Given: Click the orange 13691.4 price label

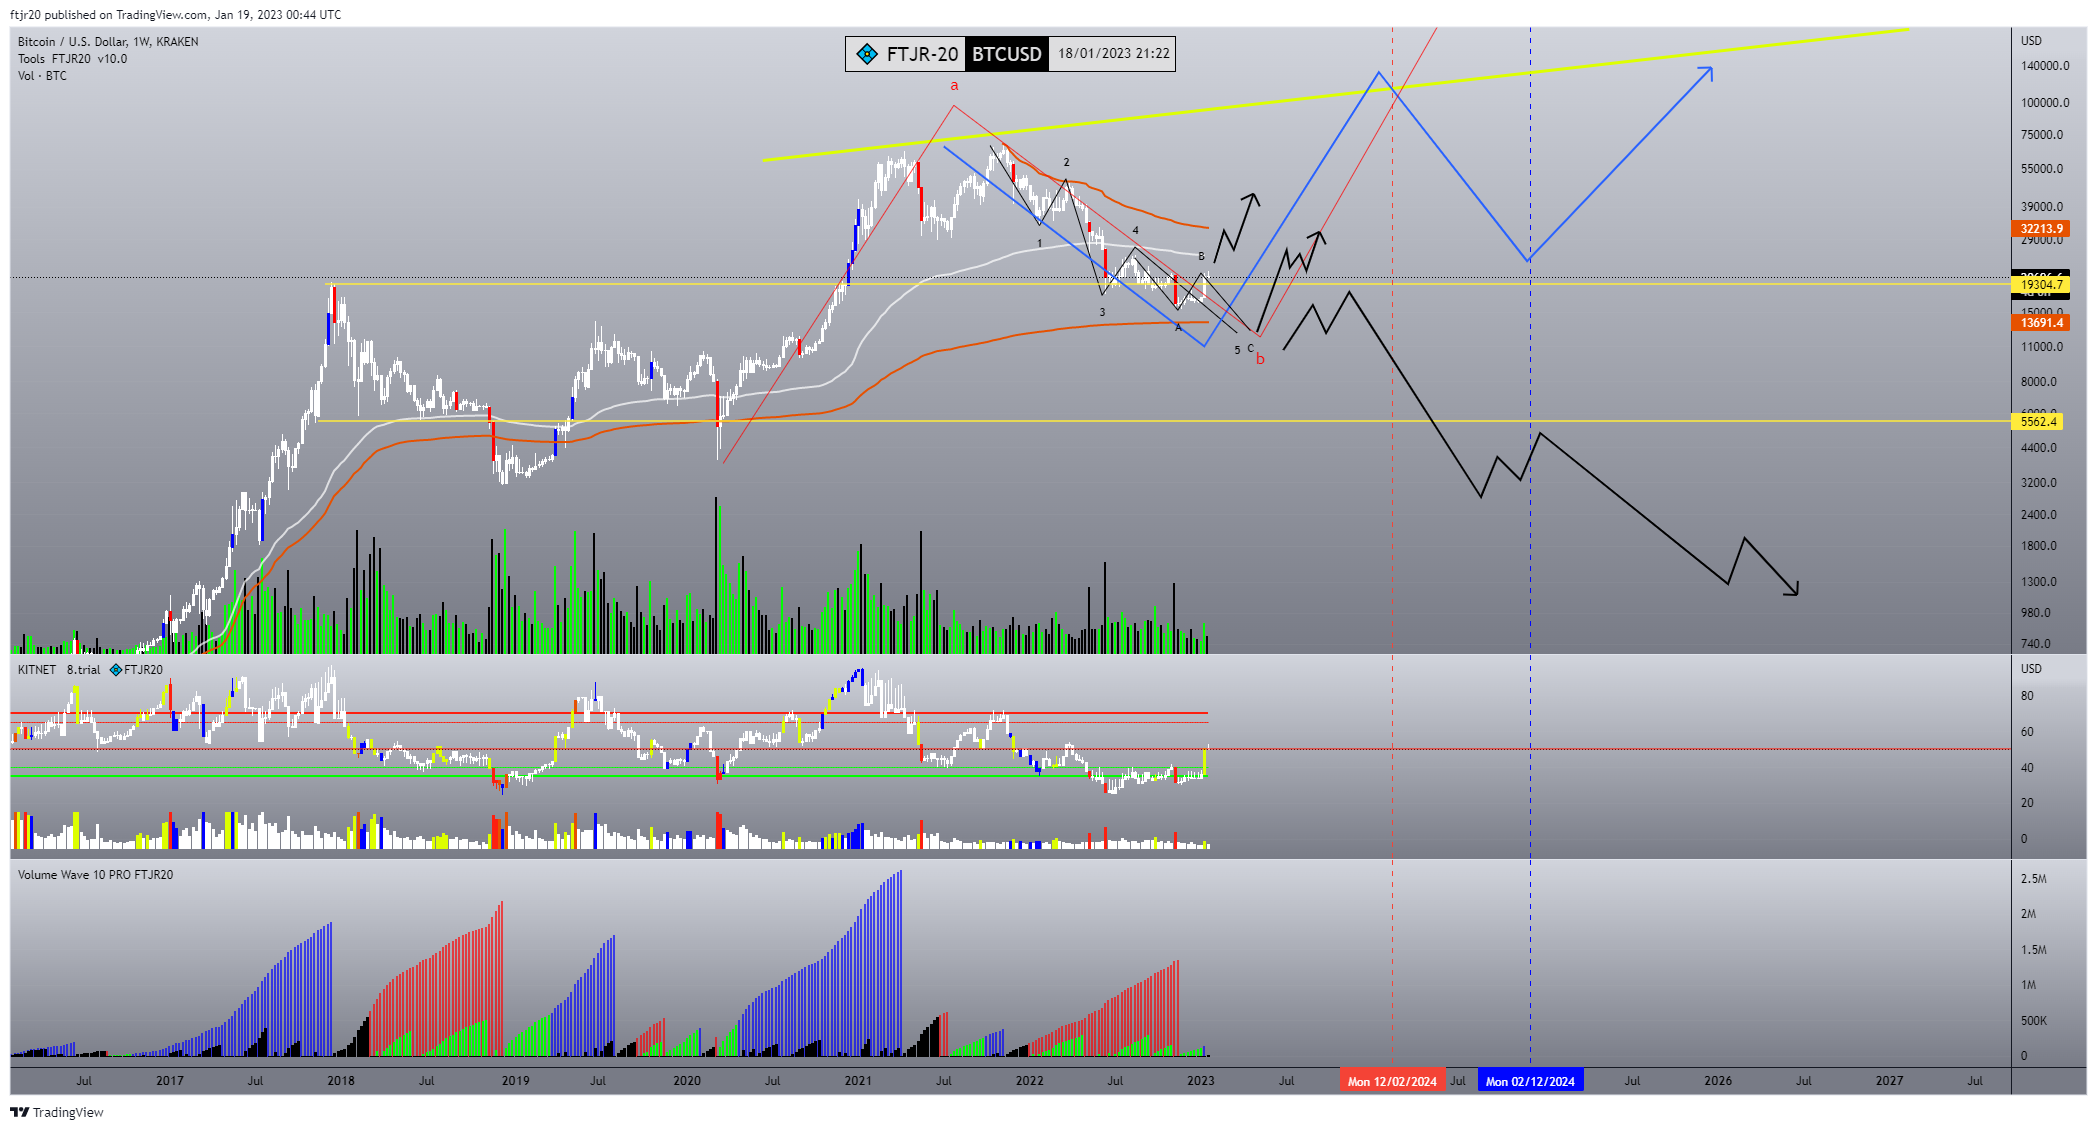Looking at the screenshot, I should [2041, 323].
